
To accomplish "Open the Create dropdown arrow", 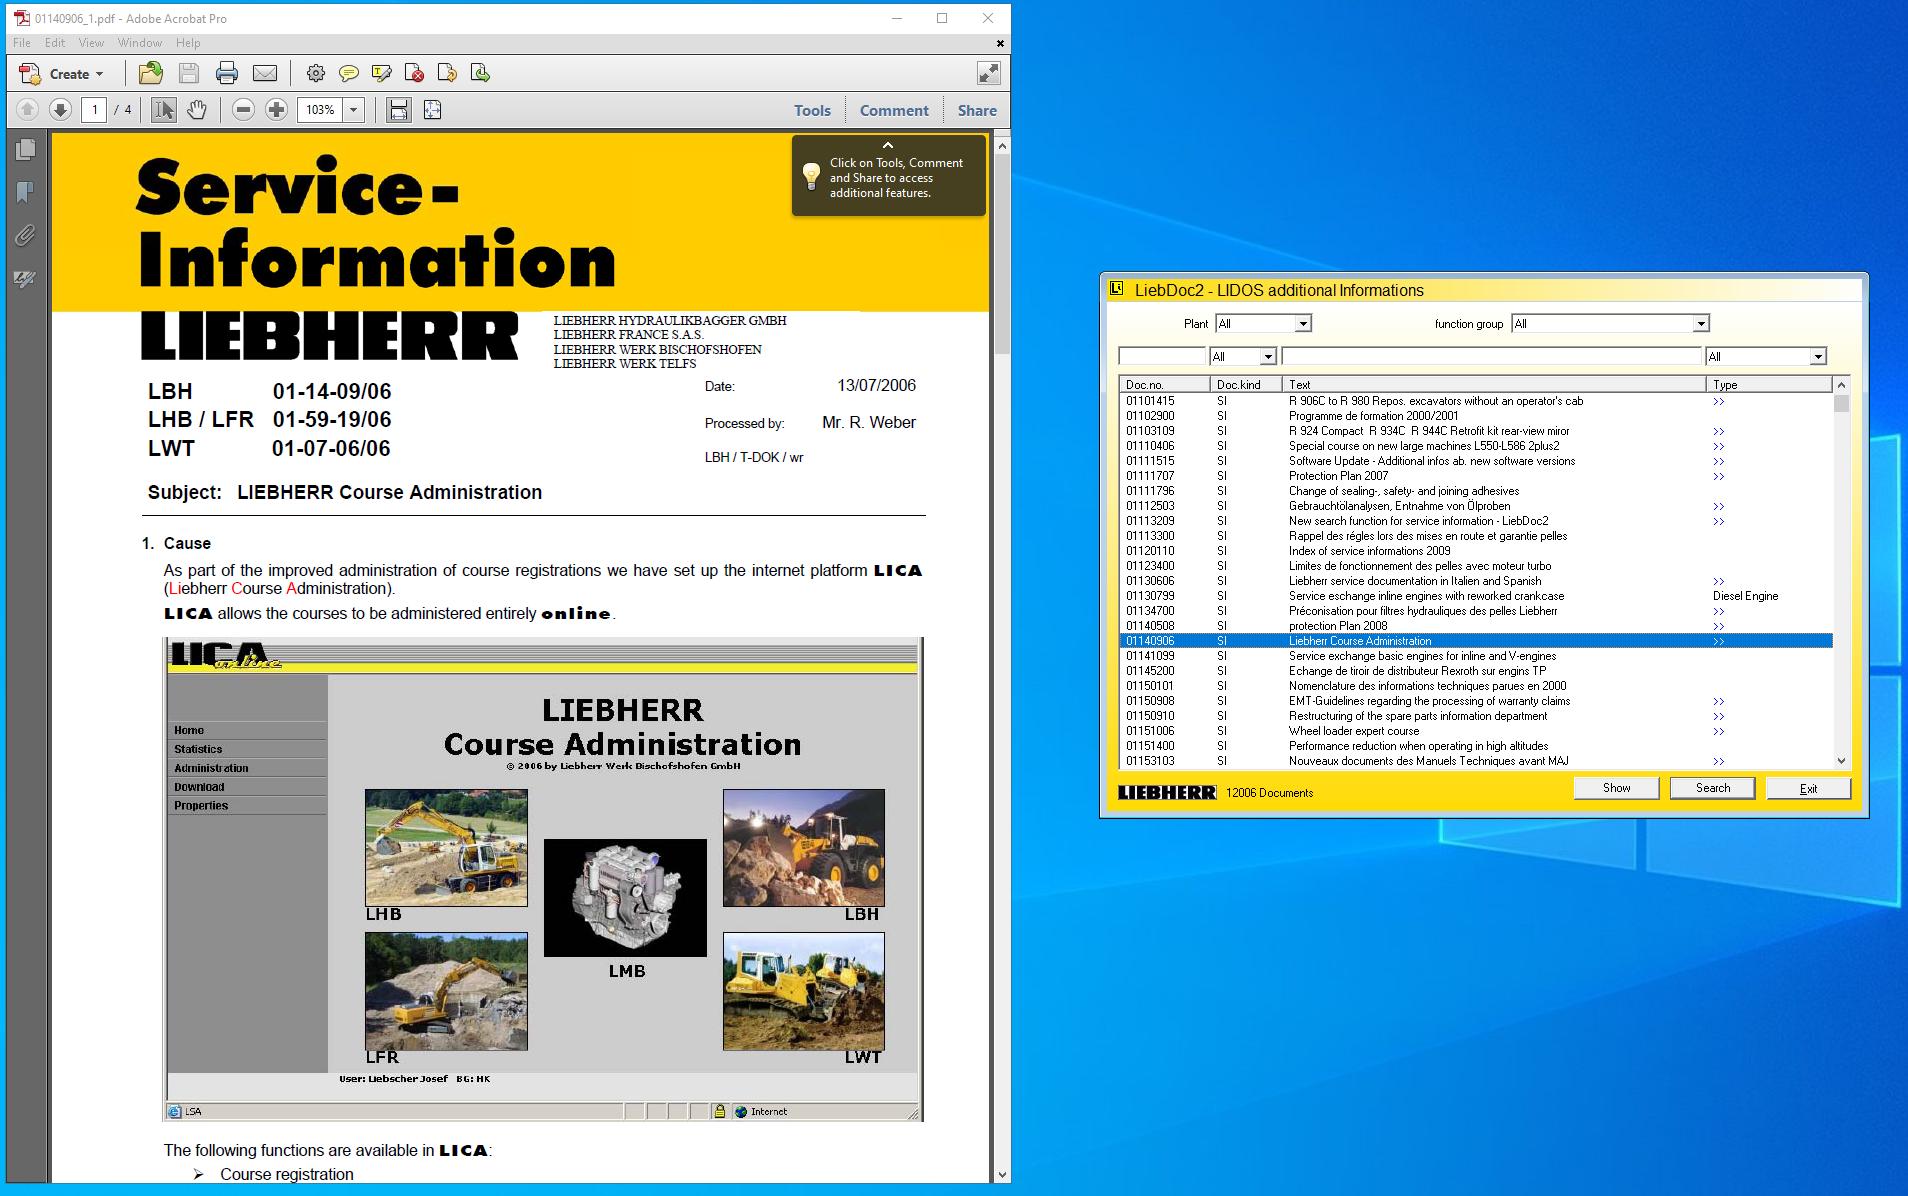I will click(x=99, y=74).
